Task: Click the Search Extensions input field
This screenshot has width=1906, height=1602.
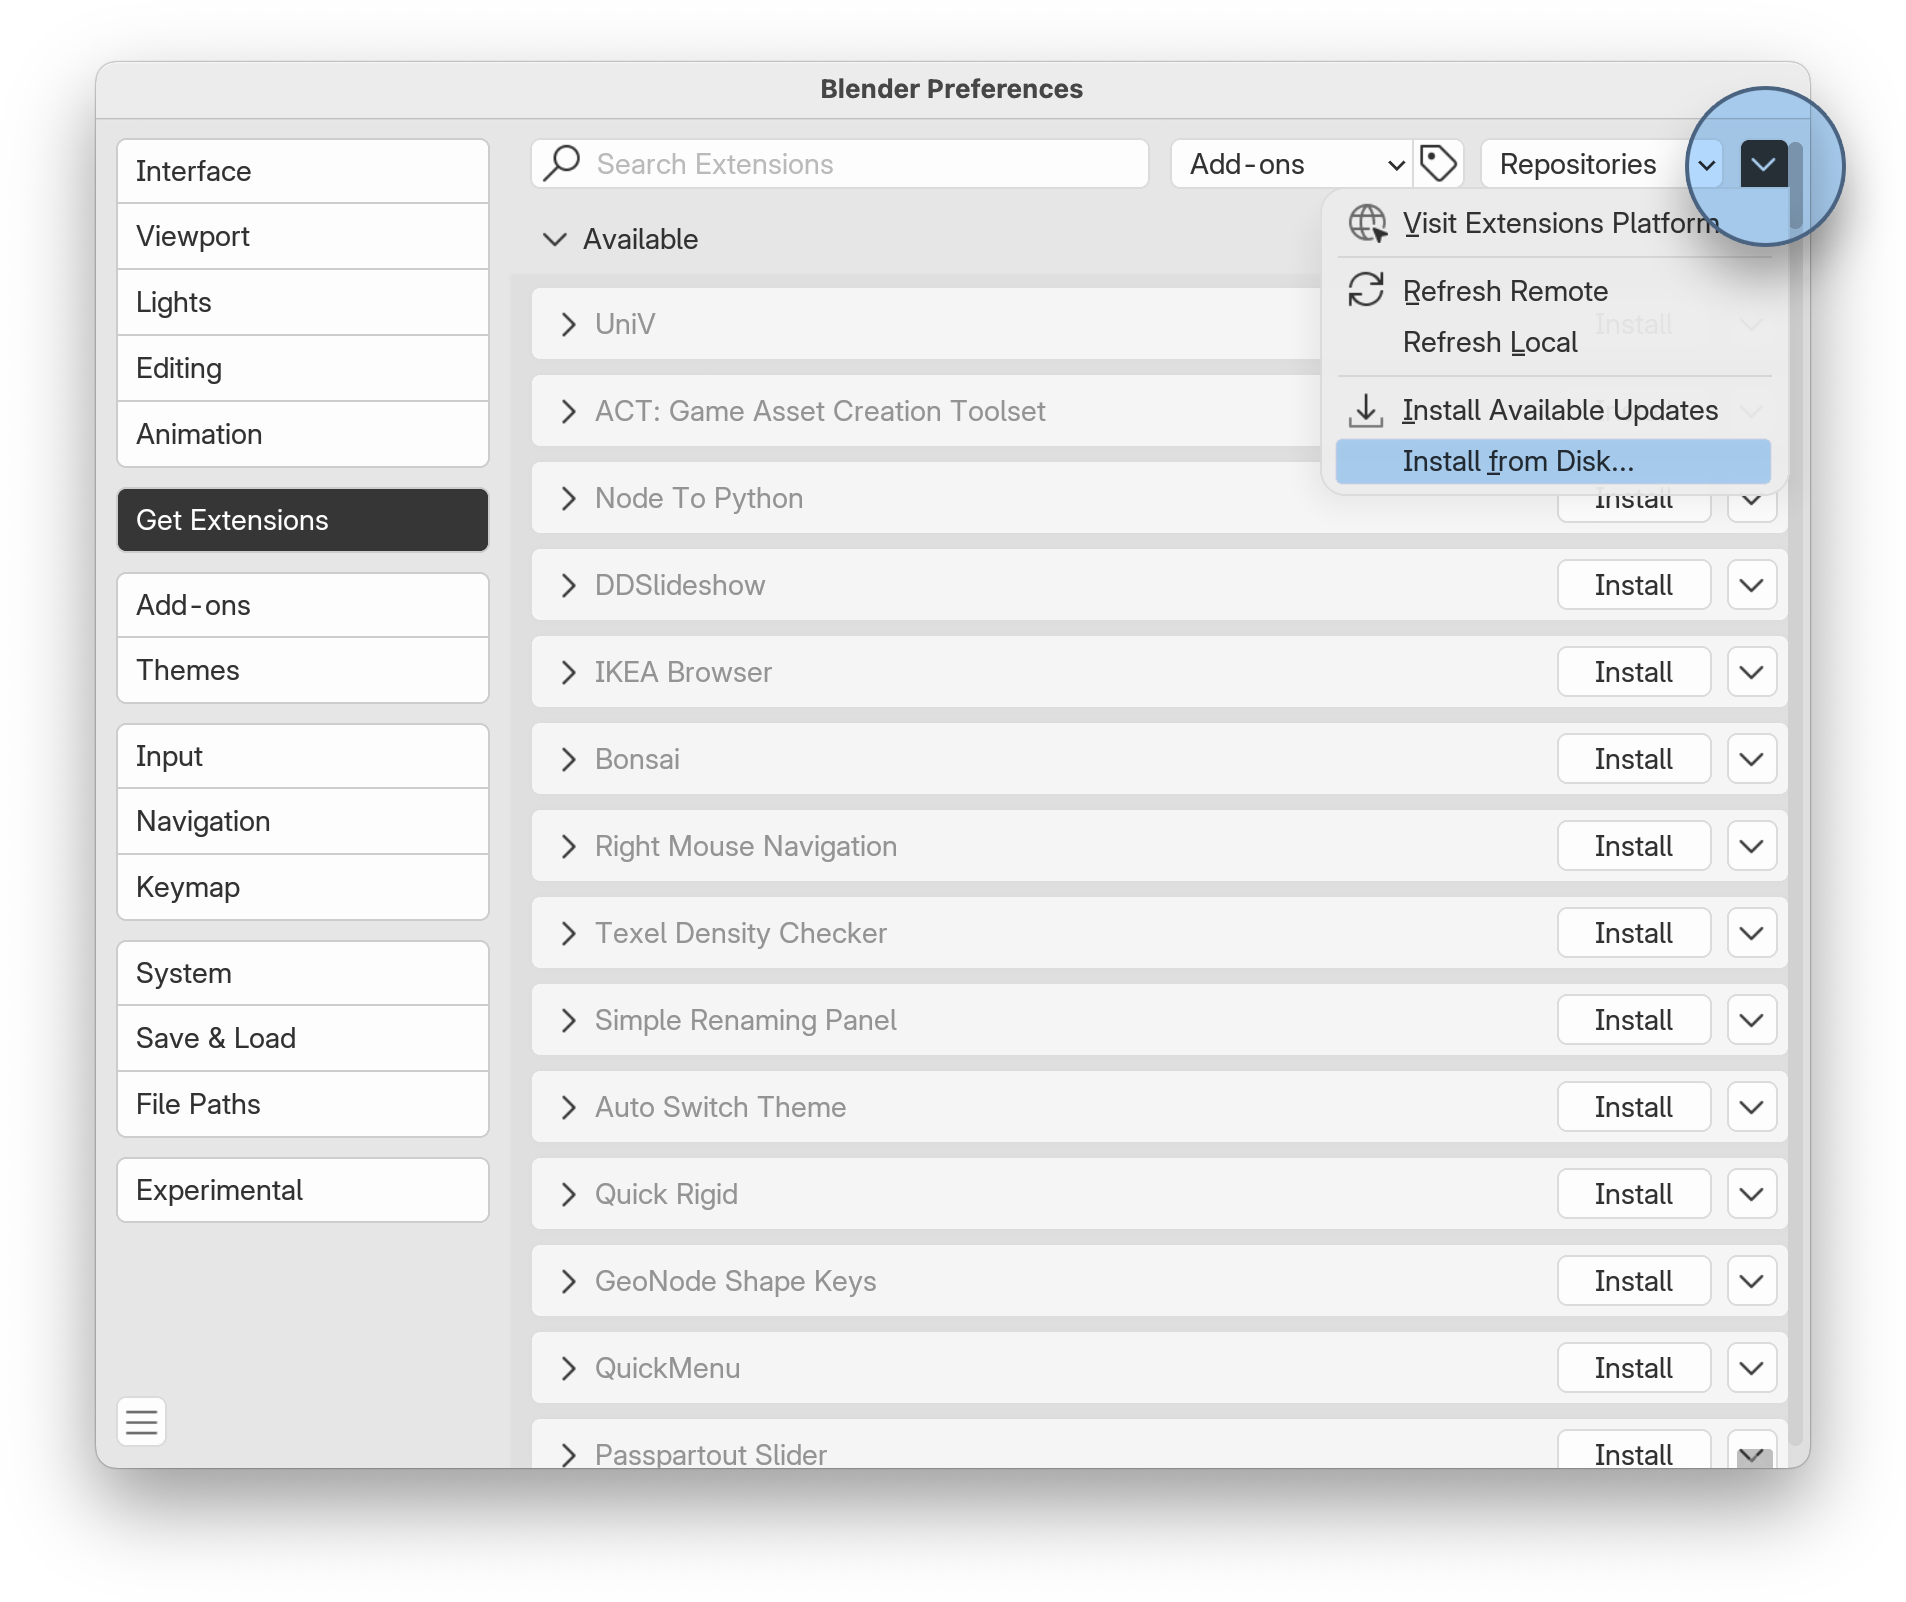Action: tap(840, 164)
